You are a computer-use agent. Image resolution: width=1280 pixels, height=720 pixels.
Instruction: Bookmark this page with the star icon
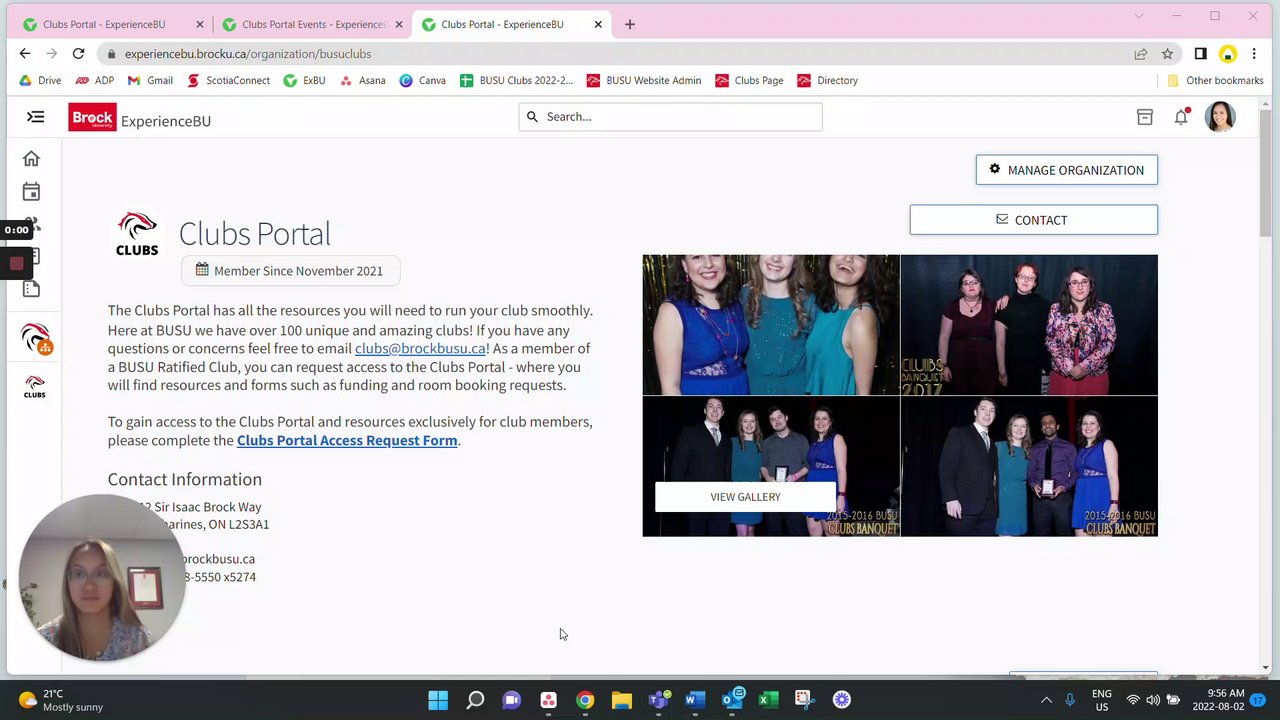point(1167,54)
